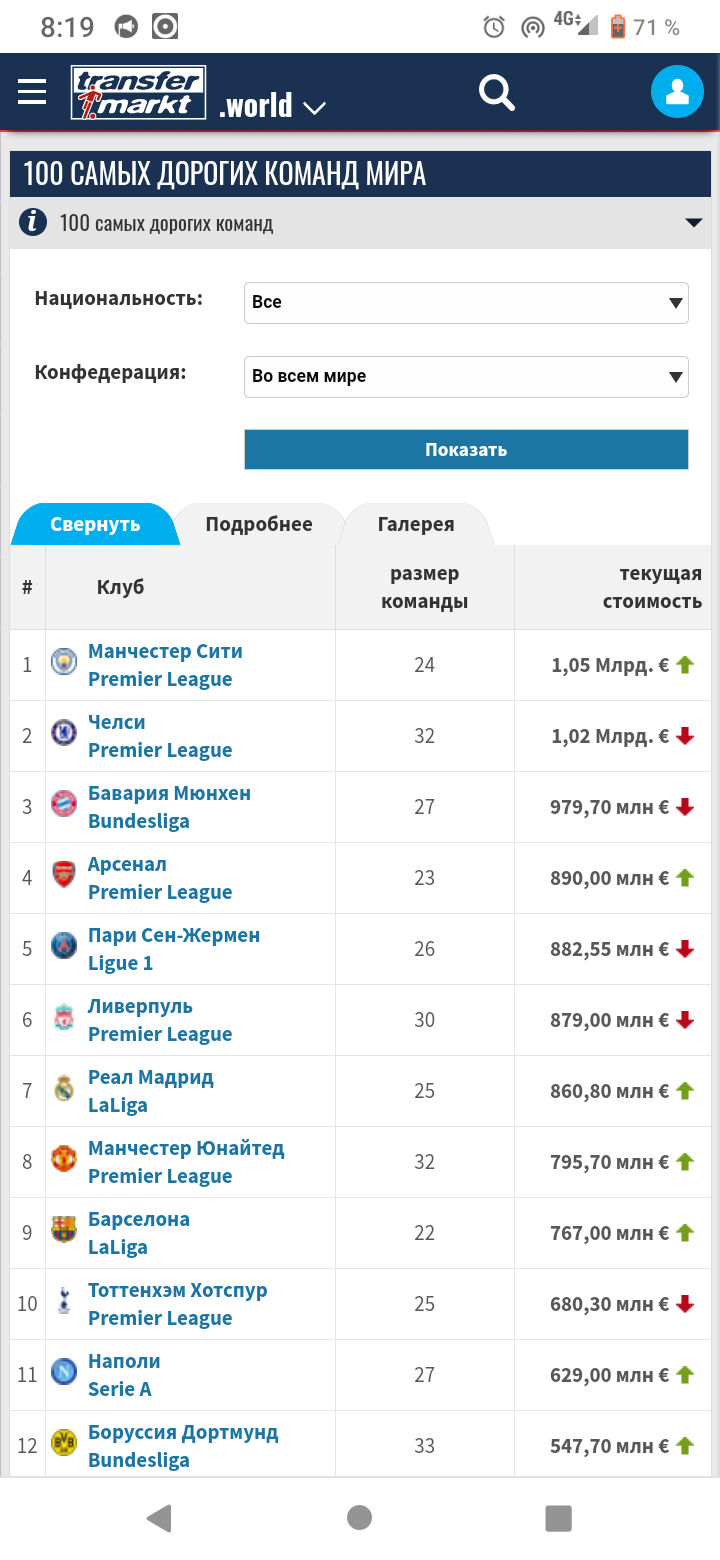Tap the Borussia Dortmund club crest

(64, 1443)
